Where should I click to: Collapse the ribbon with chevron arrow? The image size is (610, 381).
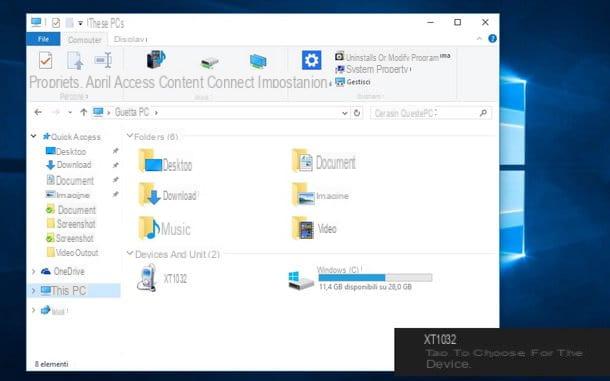(479, 39)
